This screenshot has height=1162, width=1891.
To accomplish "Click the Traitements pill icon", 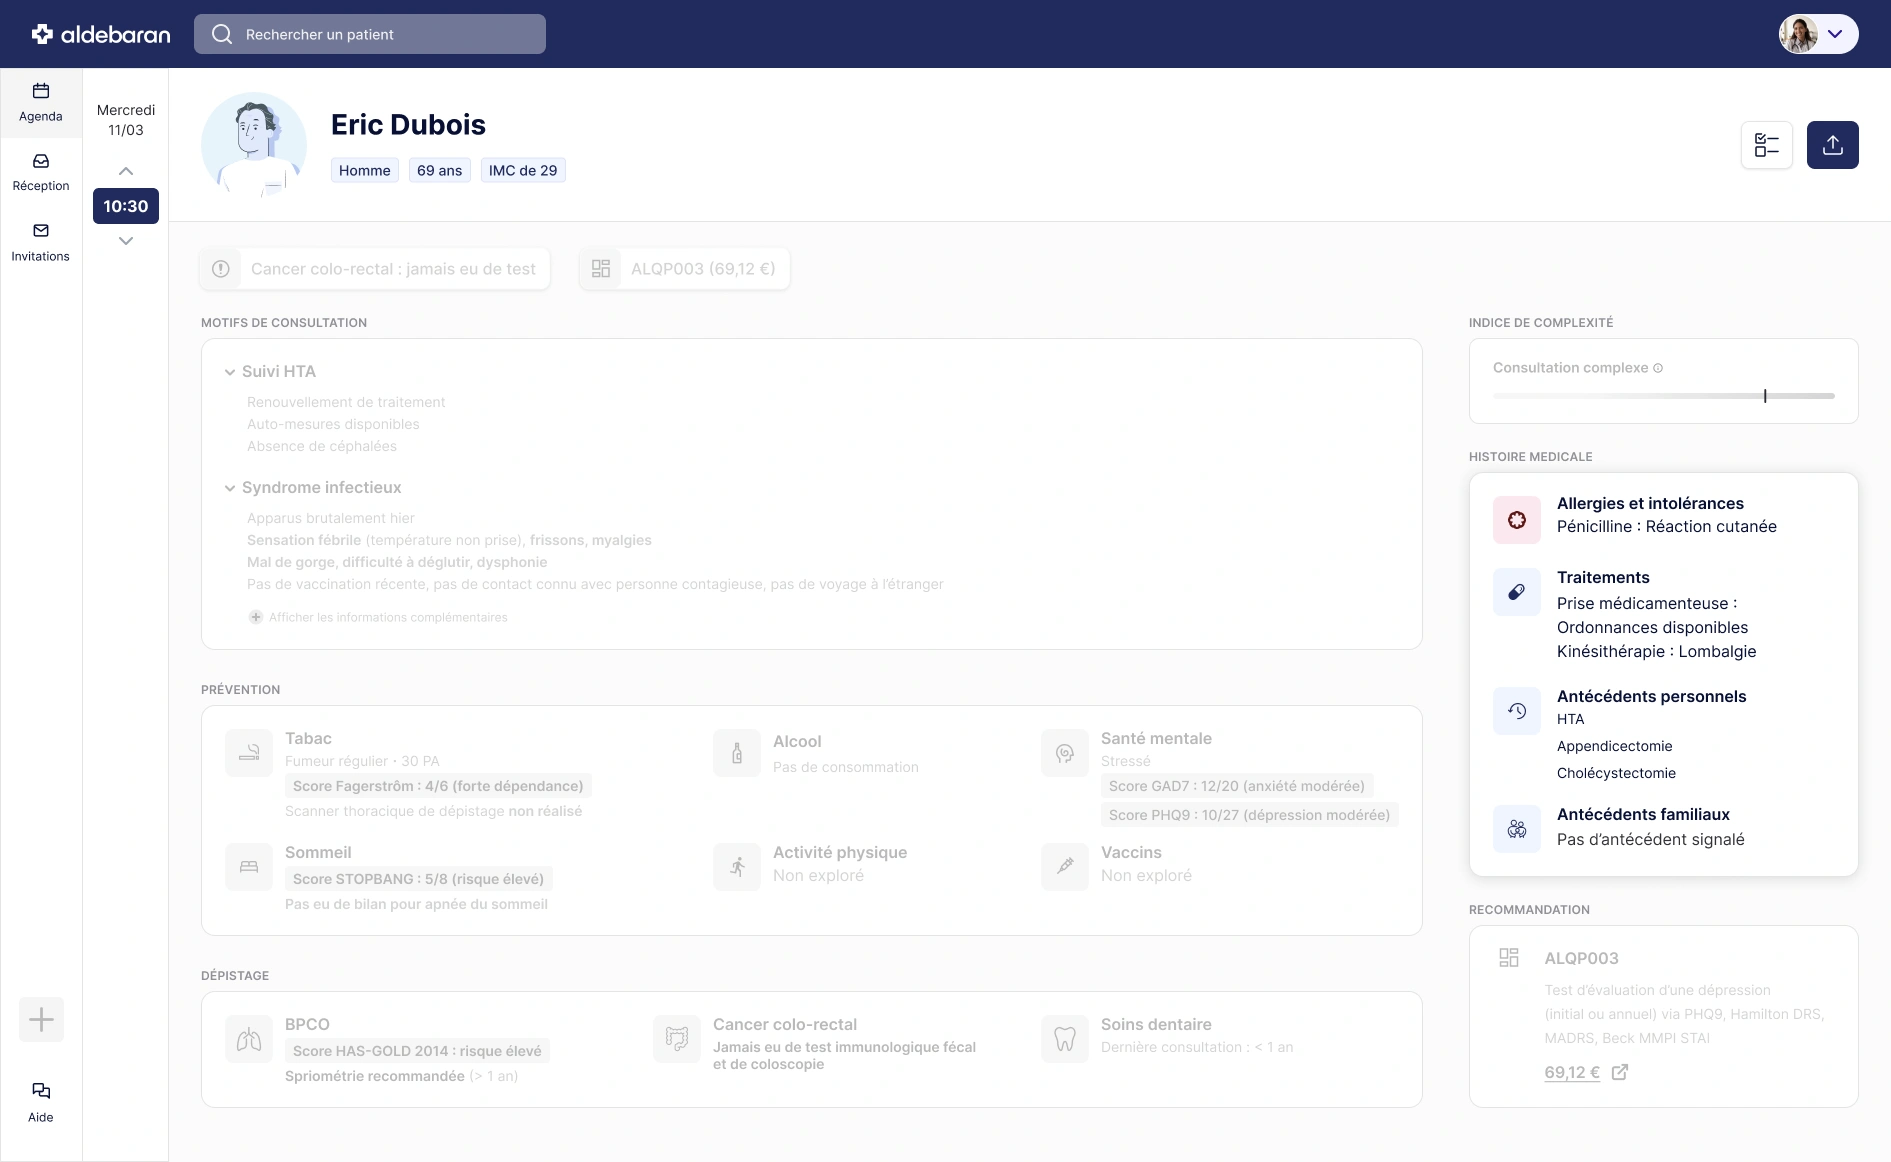I will coord(1517,592).
